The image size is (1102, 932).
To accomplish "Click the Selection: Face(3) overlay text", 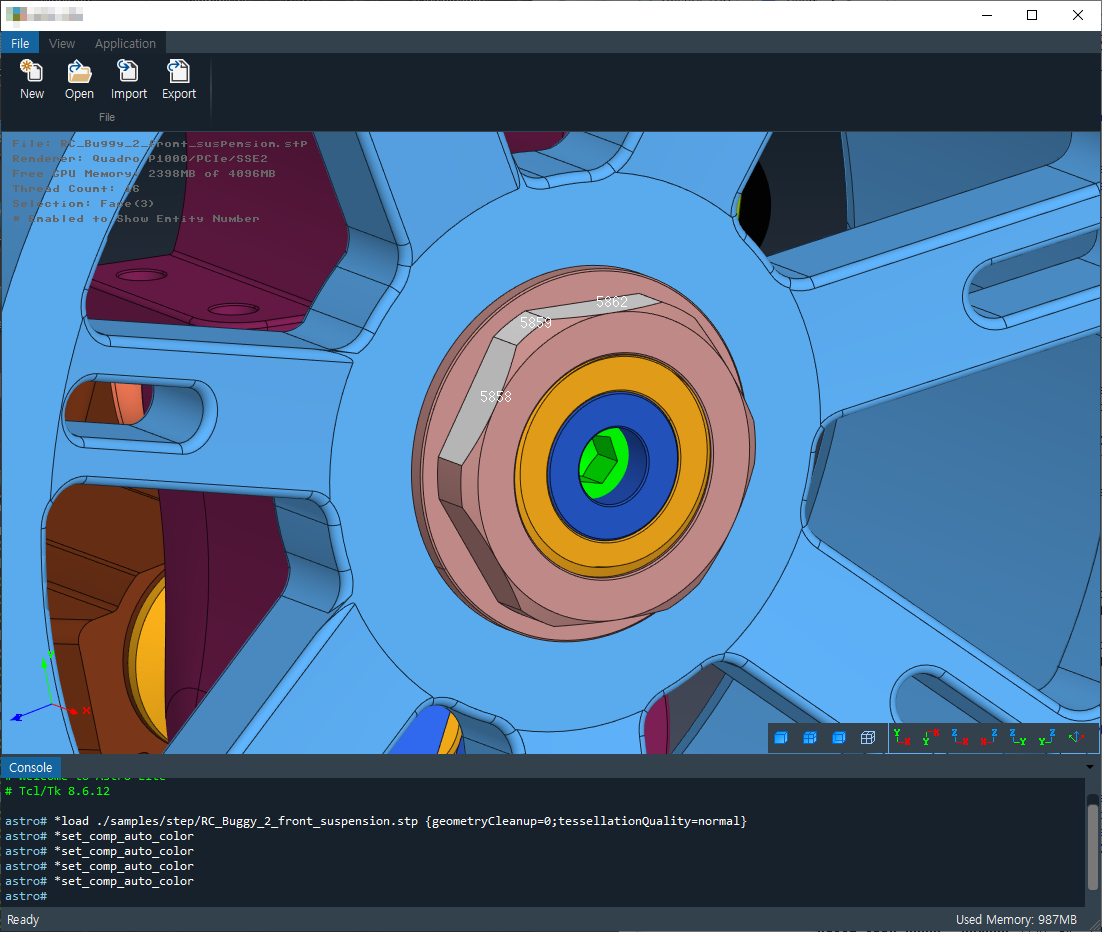I will 83,204.
